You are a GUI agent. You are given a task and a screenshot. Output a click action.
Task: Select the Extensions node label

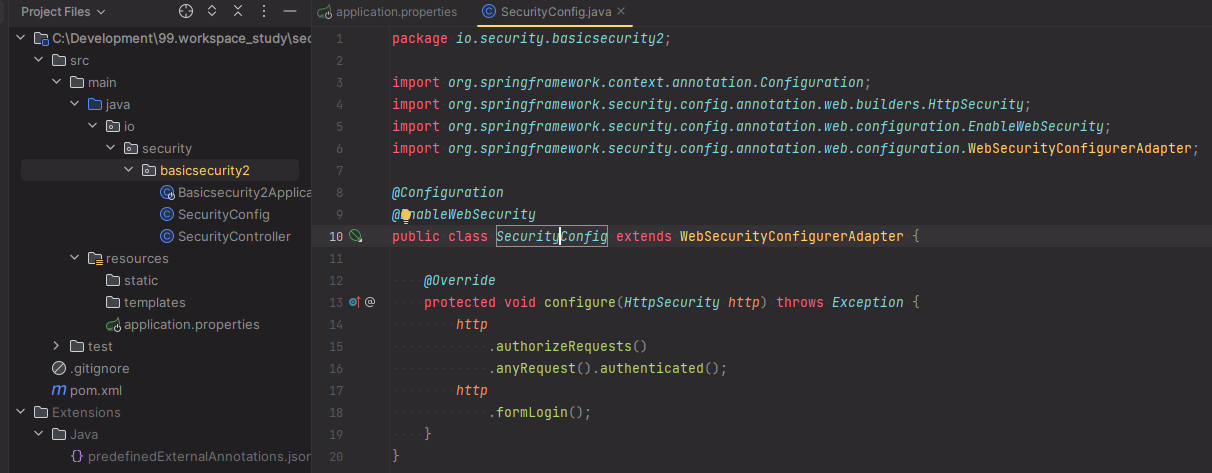86,412
